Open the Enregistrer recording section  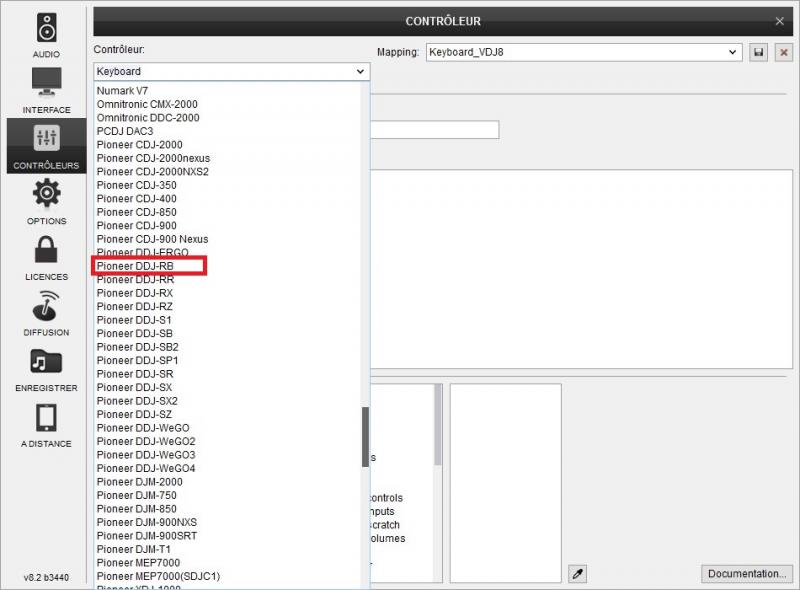click(x=46, y=368)
